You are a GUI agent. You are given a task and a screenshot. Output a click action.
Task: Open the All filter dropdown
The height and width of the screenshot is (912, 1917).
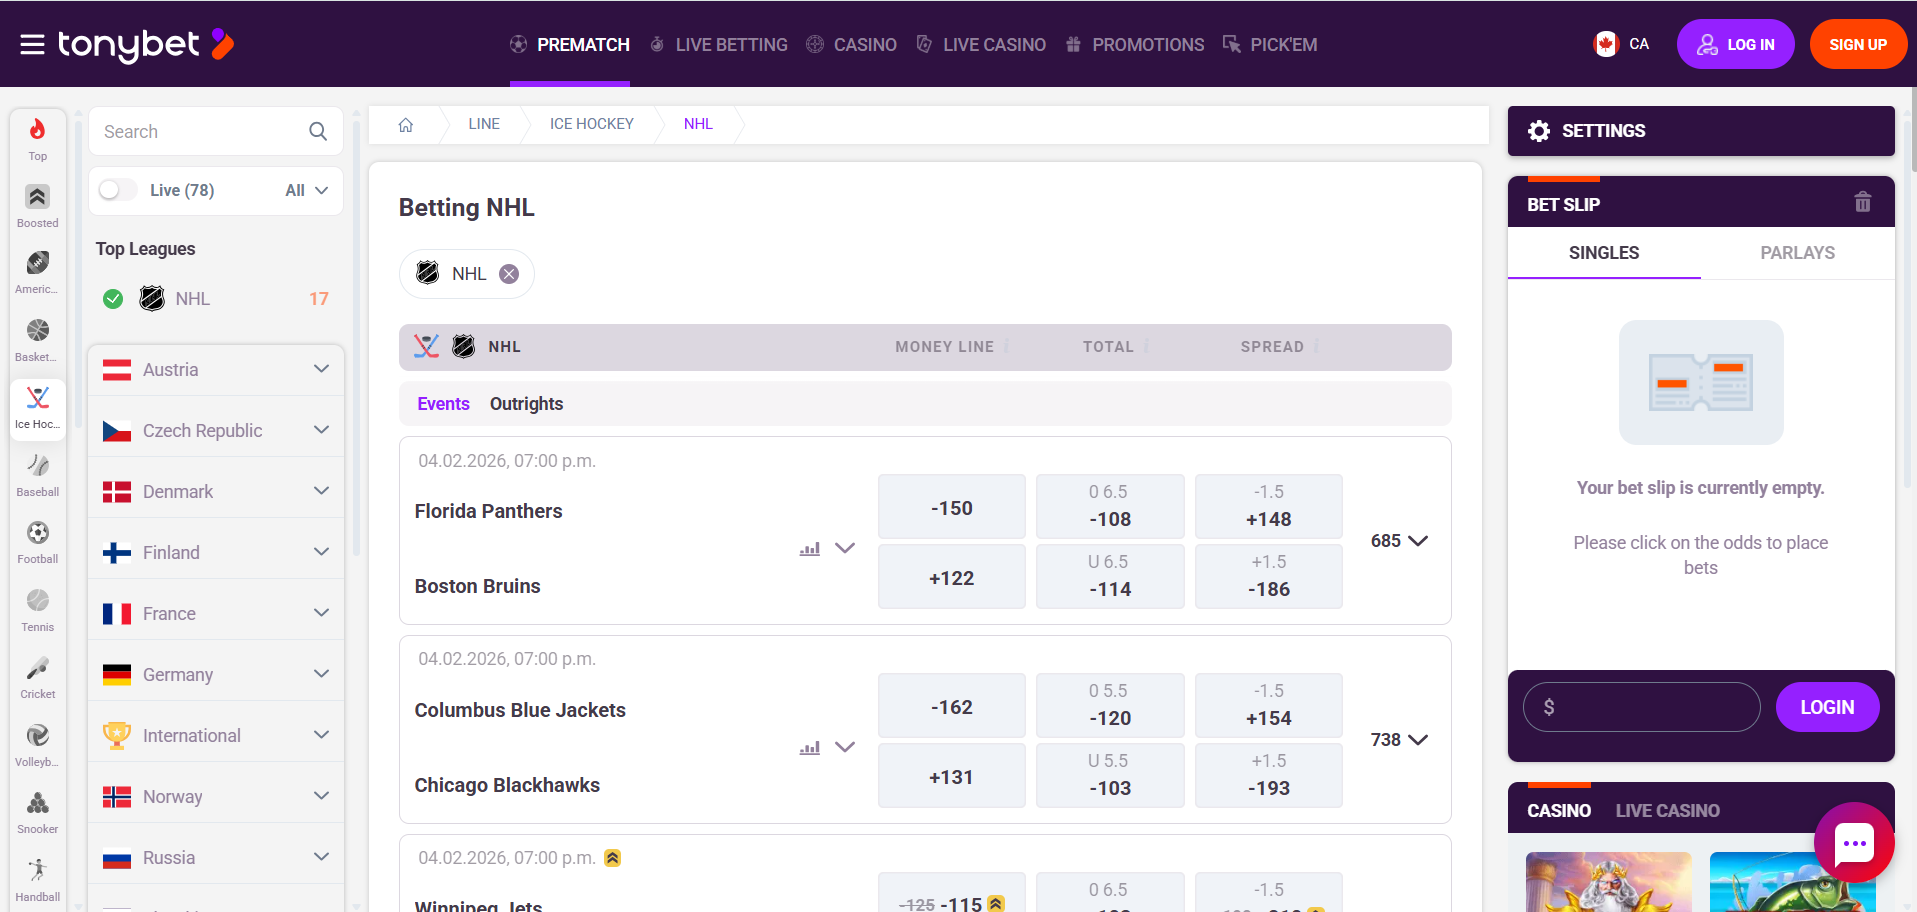(x=305, y=189)
